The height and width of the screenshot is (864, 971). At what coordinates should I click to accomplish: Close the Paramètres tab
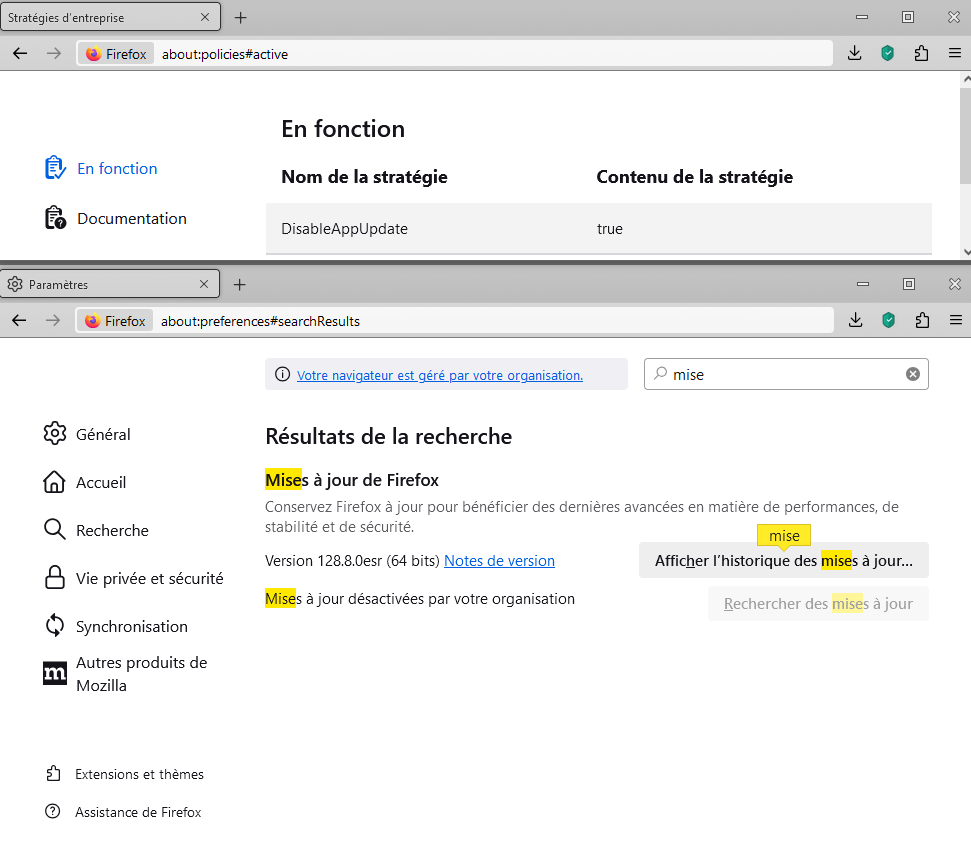click(204, 284)
